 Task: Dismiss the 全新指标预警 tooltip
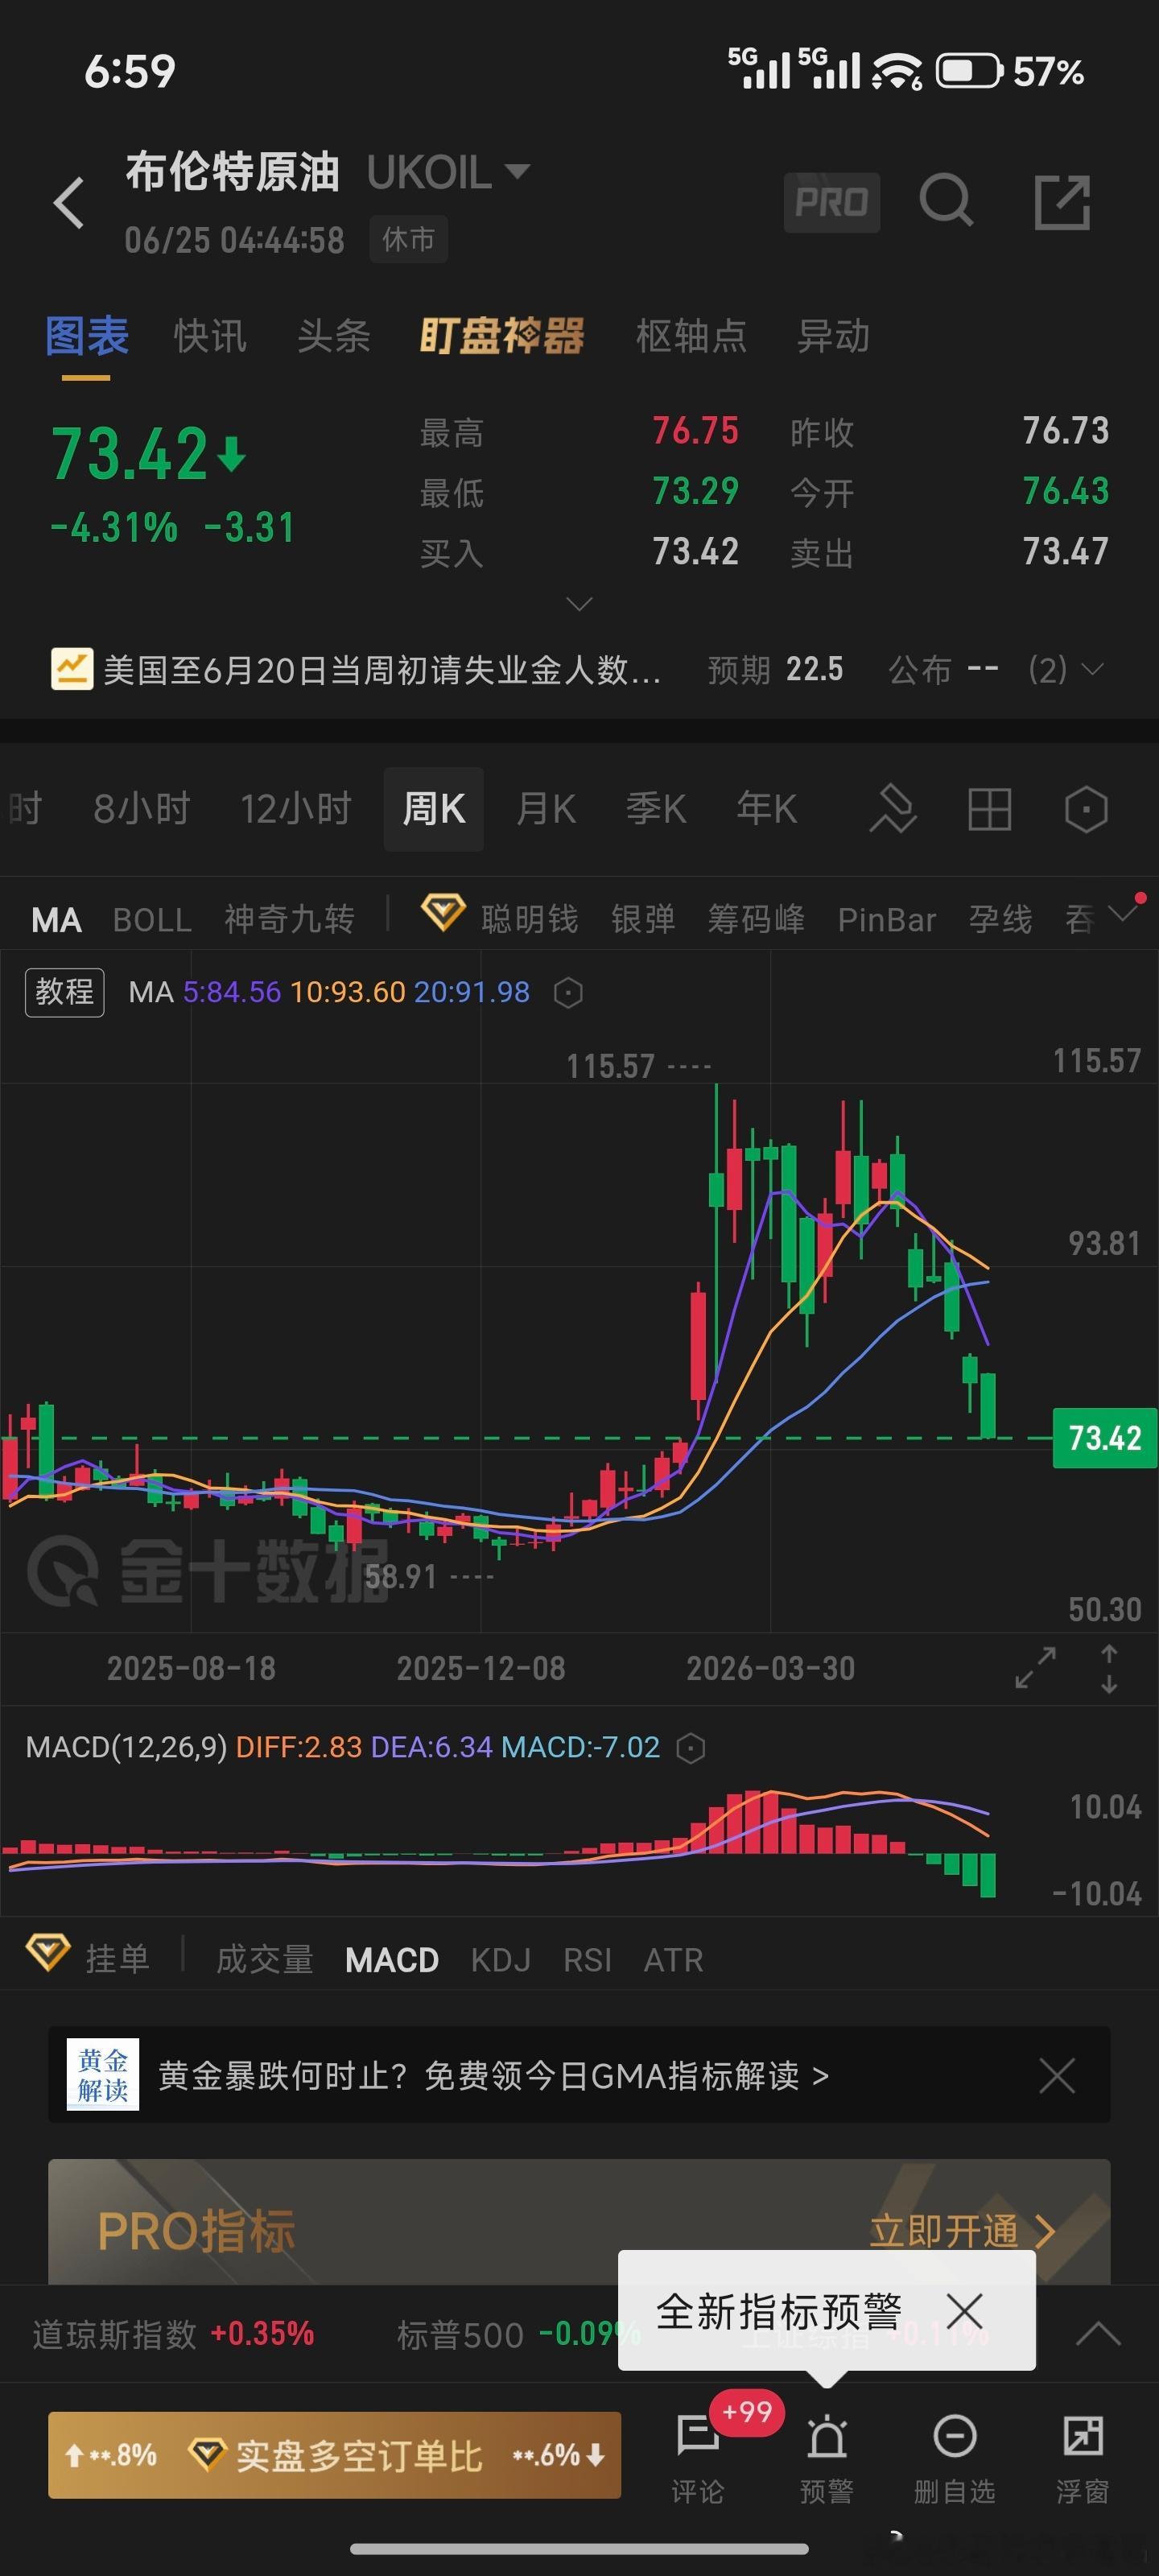coord(964,2312)
